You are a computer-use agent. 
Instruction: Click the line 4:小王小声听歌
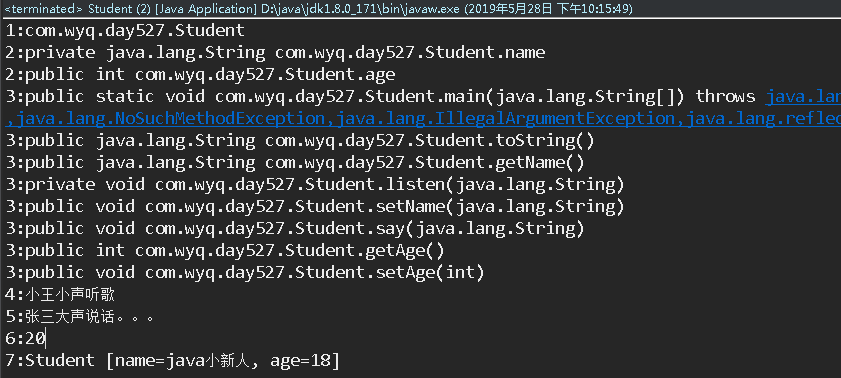tap(60, 294)
